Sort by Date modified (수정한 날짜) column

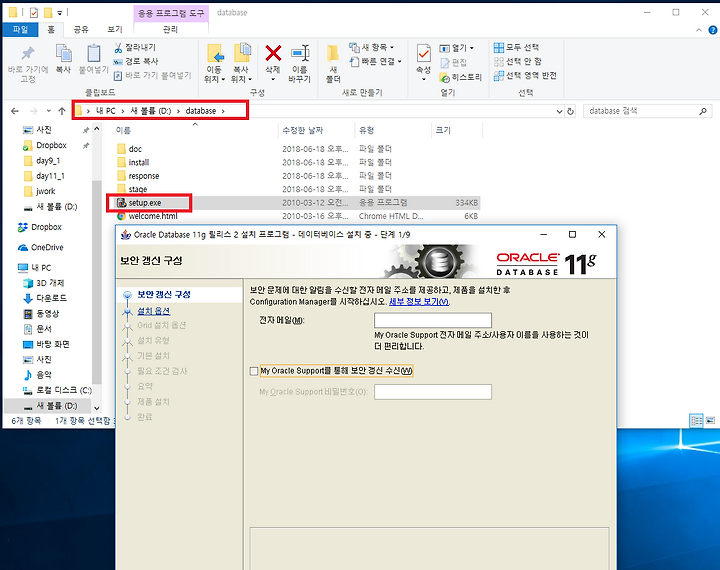click(x=303, y=130)
